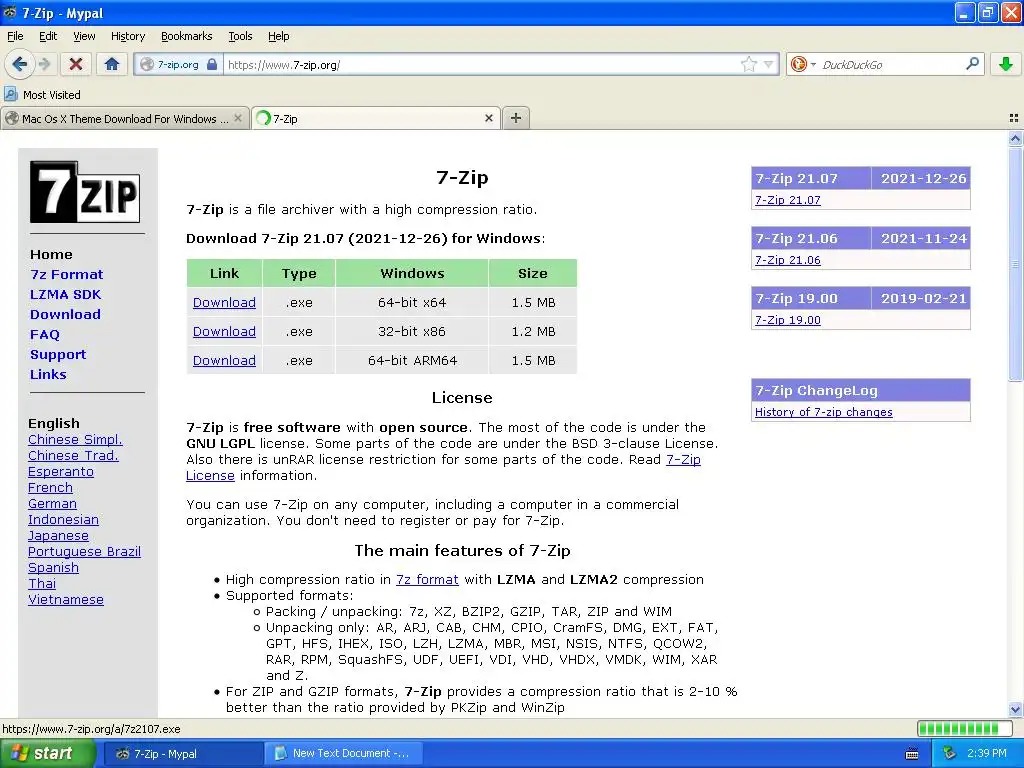Close the Mac Os X Theme tab

(x=238, y=118)
